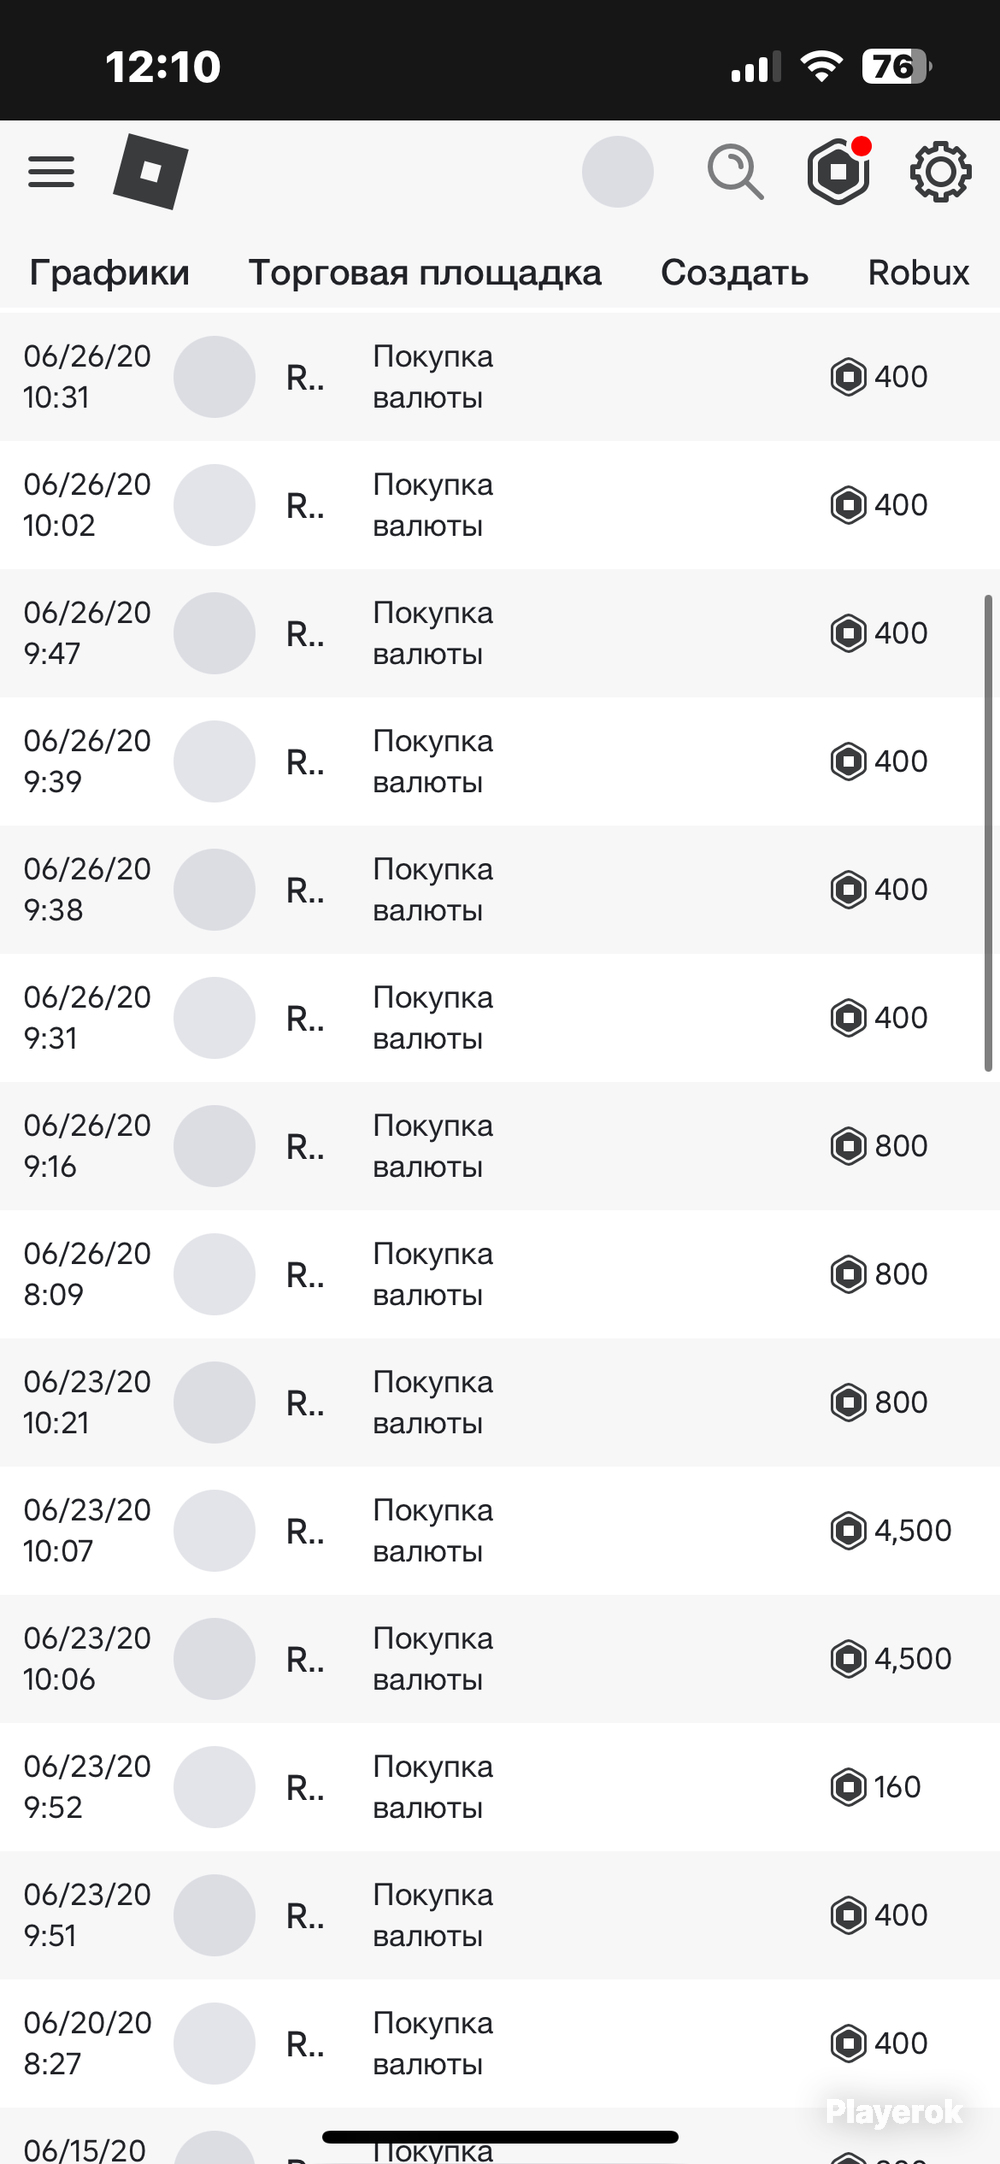The image size is (1000, 2164).
Task: Open the R.. link on 06/26/20 10:02 row
Action: [x=305, y=506]
